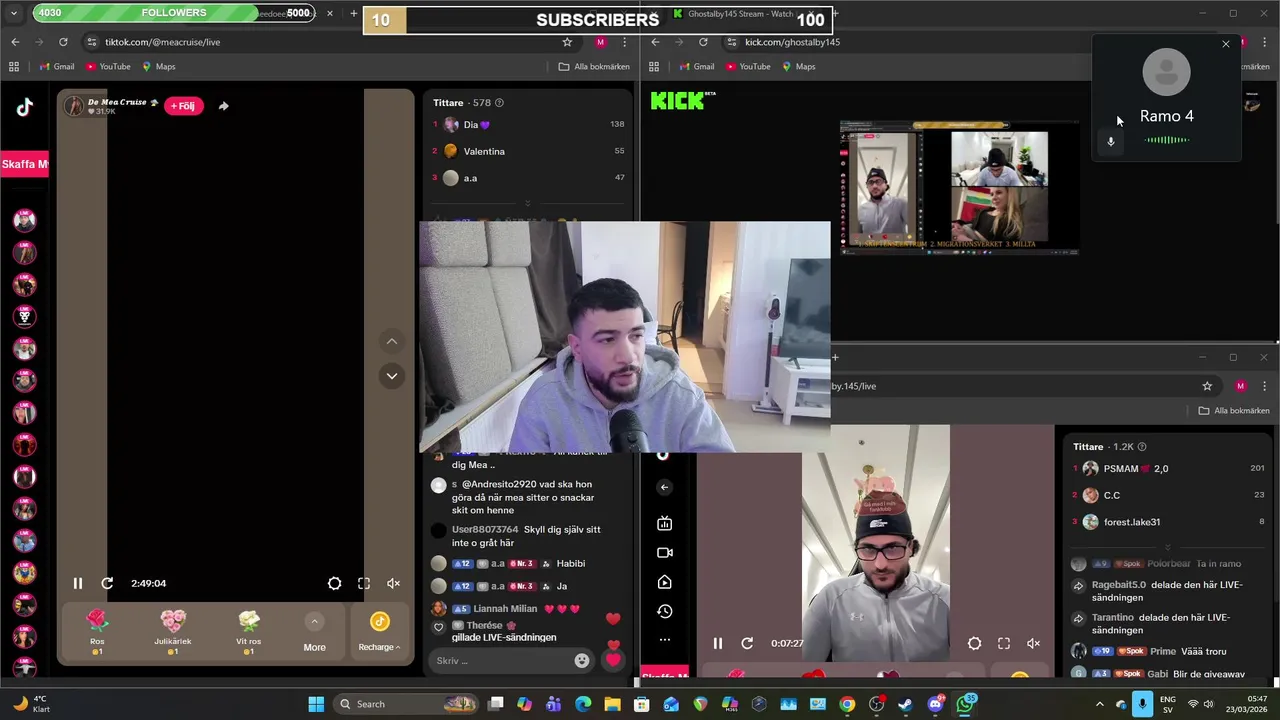Click the taskbar Search box
This screenshot has width=1280, height=720.
(x=406, y=704)
